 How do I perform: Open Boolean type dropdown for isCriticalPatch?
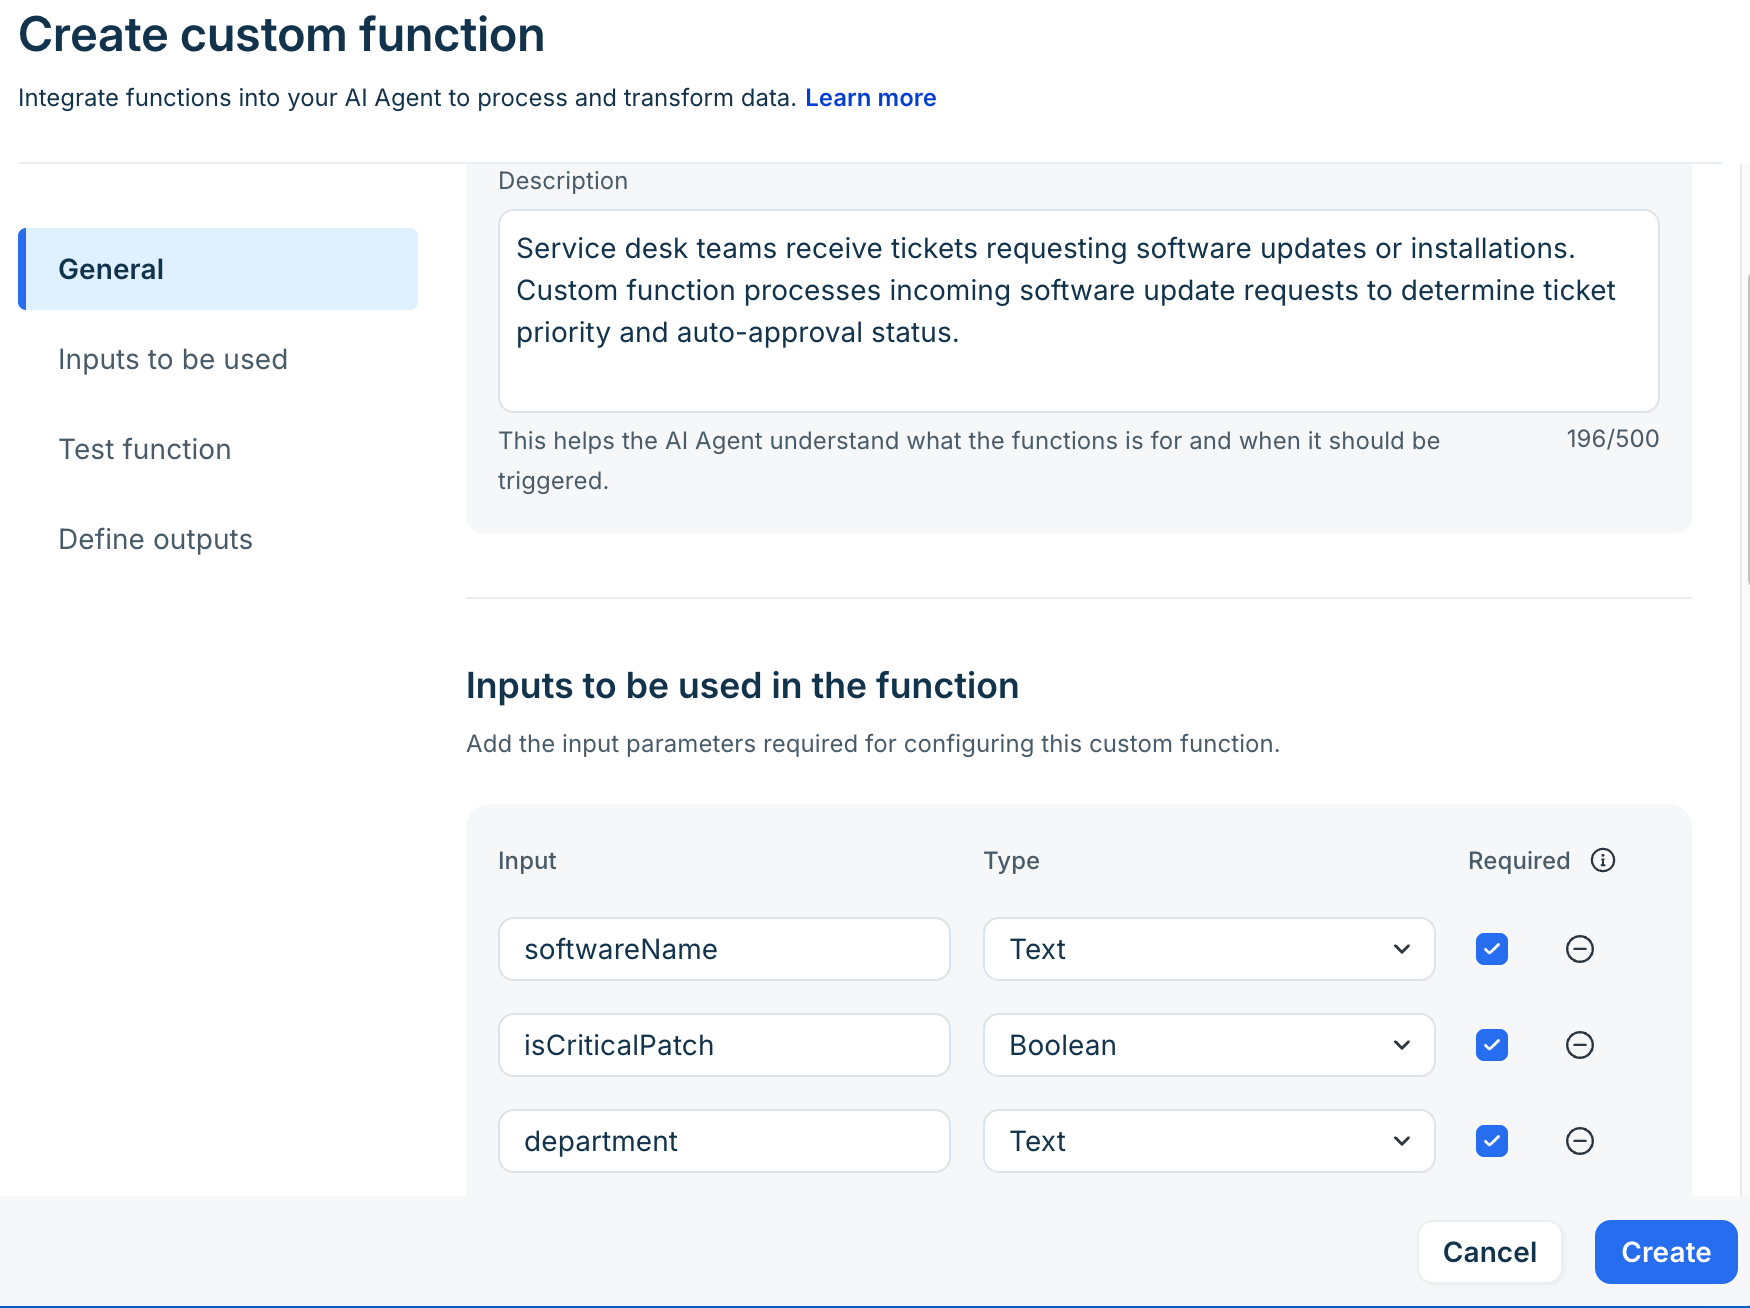click(1209, 1045)
